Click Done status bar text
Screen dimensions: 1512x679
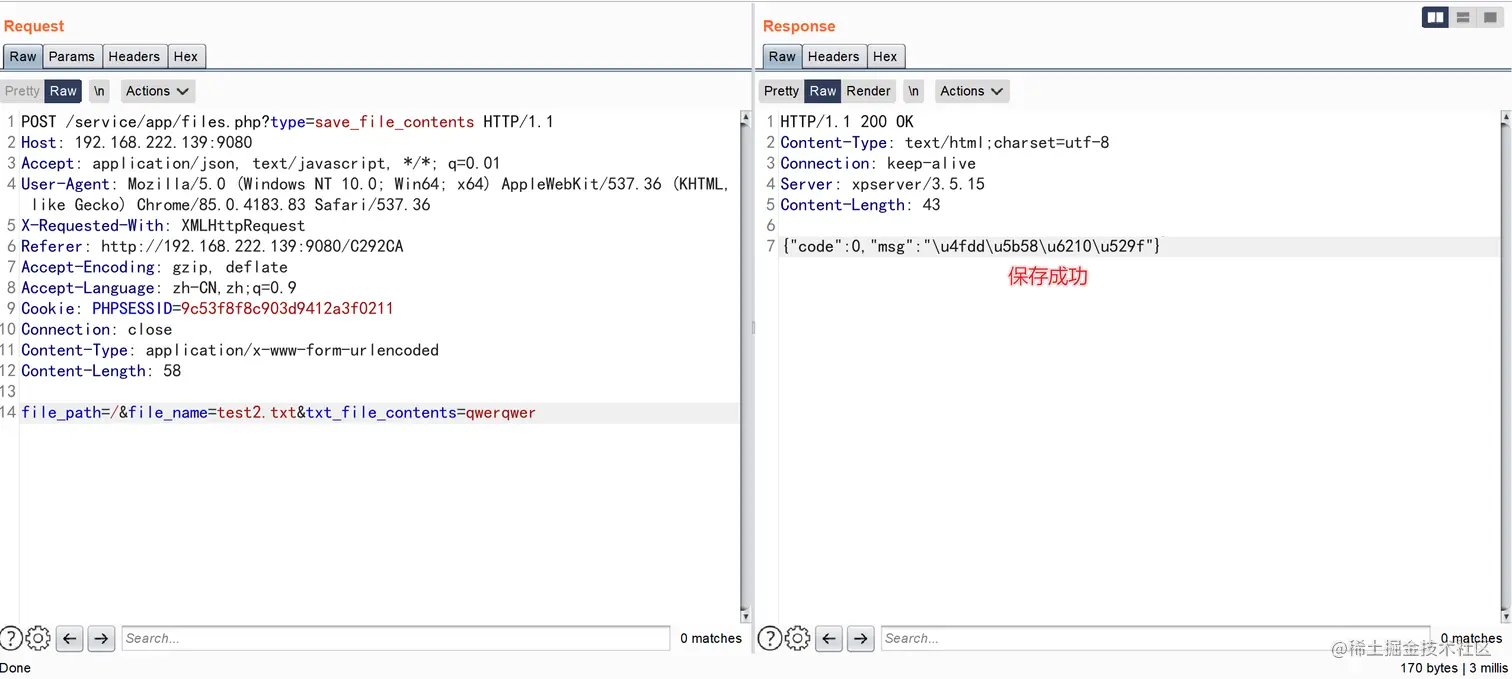[x=16, y=668]
